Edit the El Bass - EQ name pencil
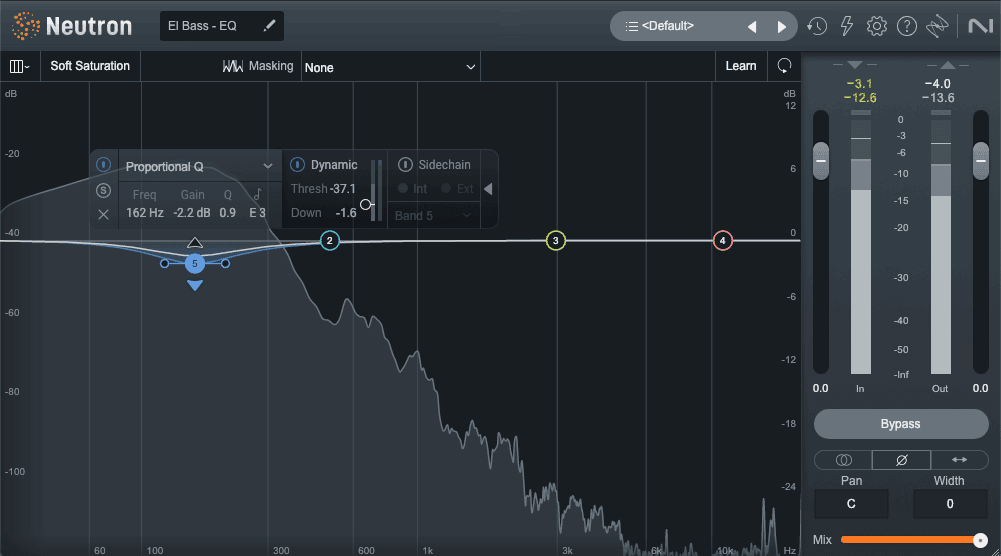Viewport: 1001px width, 556px height. 269,26
